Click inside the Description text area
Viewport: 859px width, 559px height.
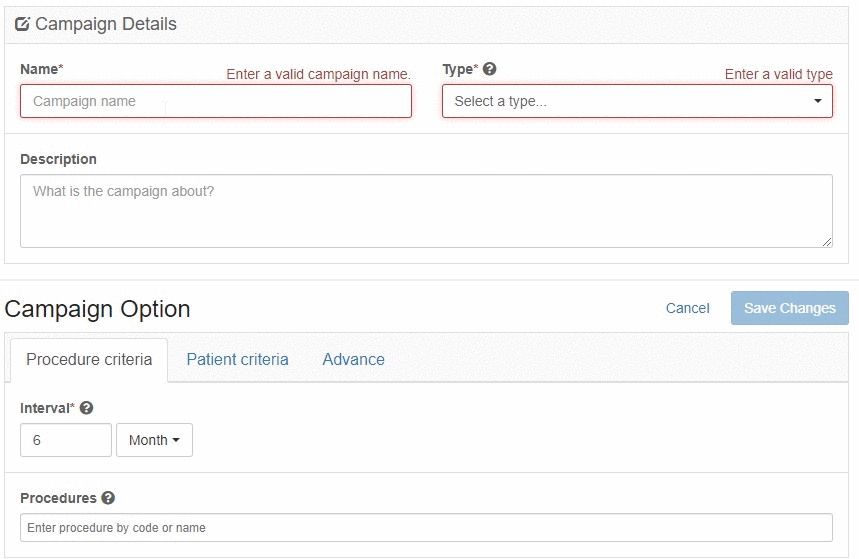(x=426, y=211)
